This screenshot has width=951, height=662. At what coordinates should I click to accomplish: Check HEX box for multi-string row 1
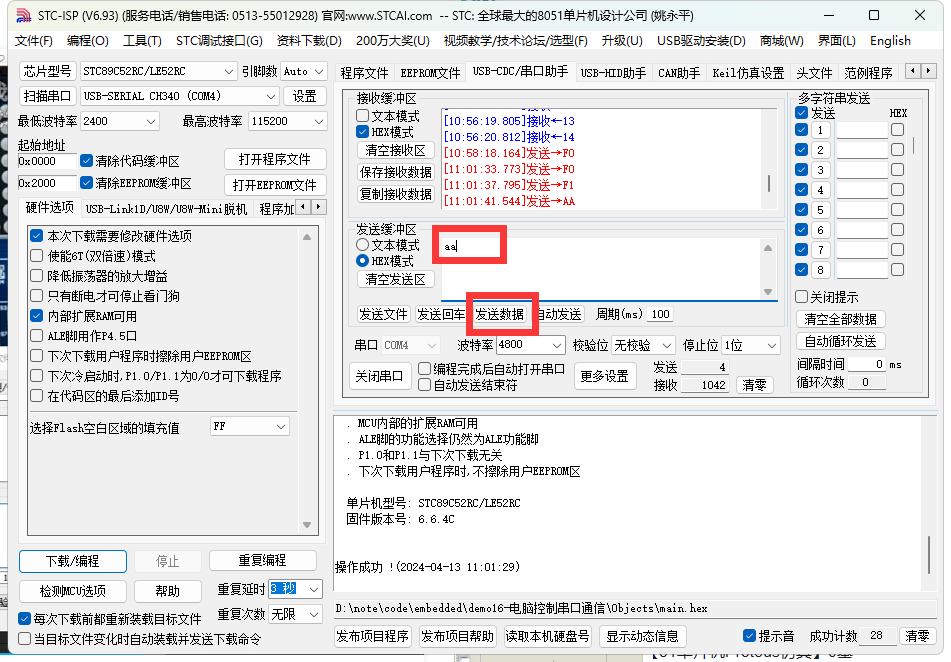[x=898, y=130]
